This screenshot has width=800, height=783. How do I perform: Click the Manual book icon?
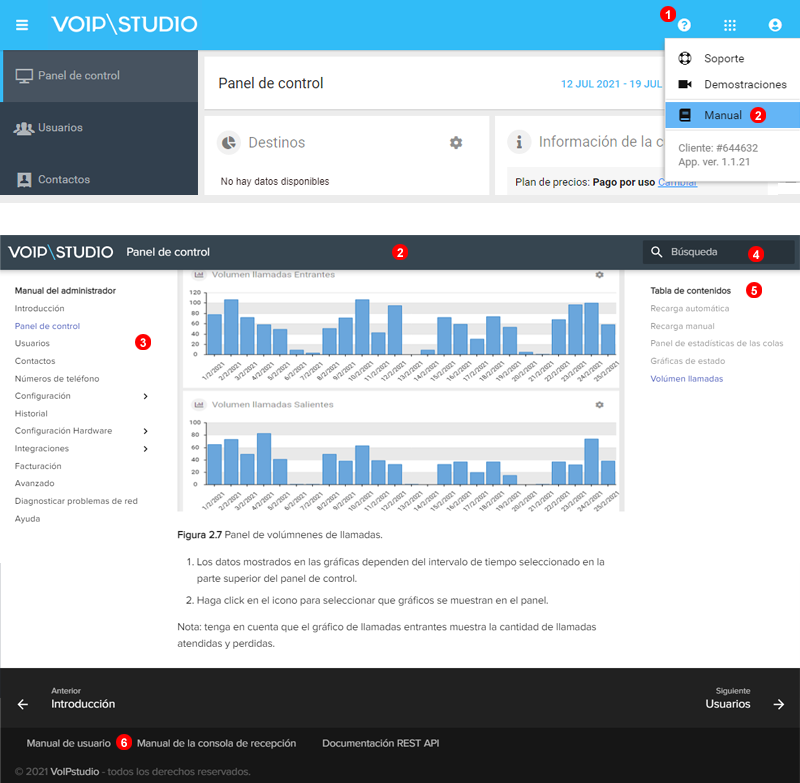pos(685,115)
